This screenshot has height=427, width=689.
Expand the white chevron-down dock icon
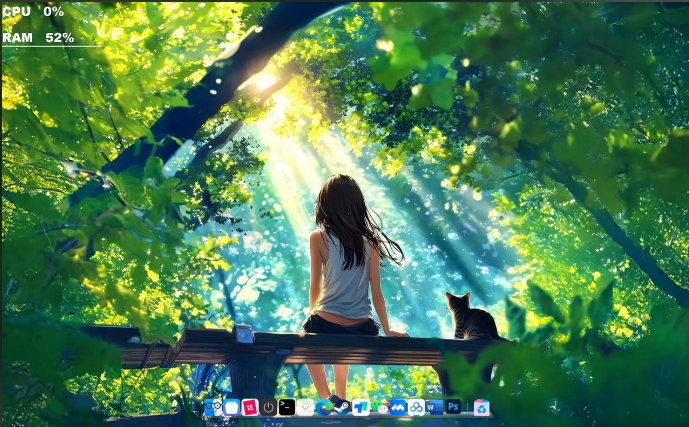click(x=305, y=408)
